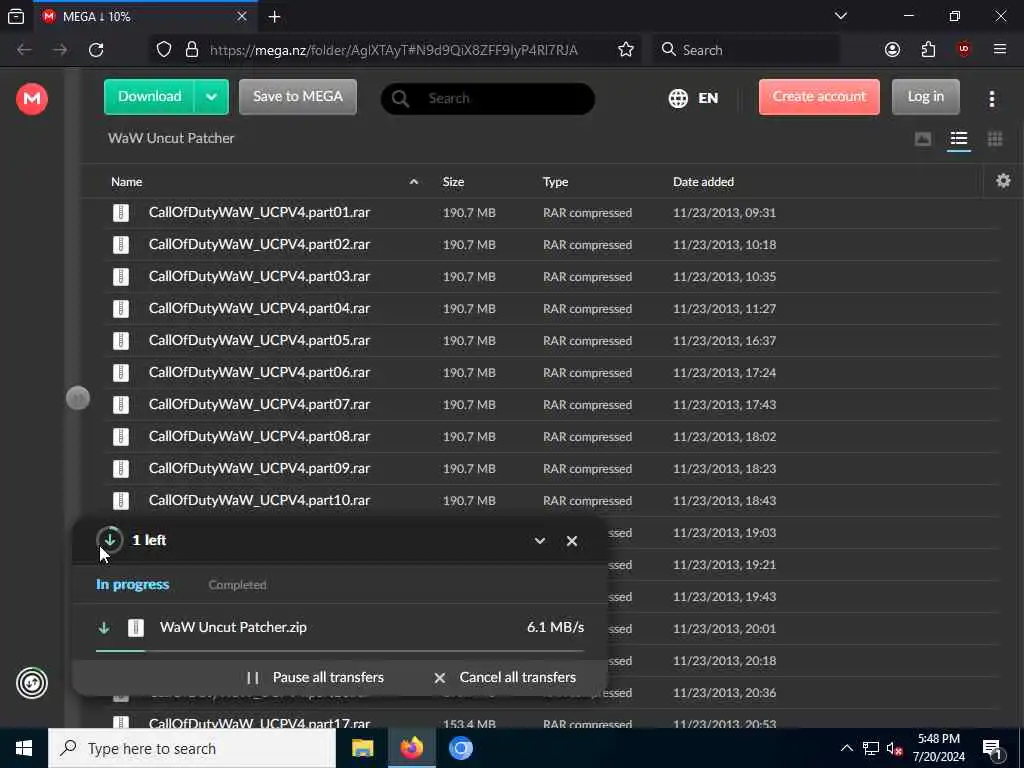The image size is (1024, 768).
Task: Open Firefox hamburger application menu
Action: point(999,50)
